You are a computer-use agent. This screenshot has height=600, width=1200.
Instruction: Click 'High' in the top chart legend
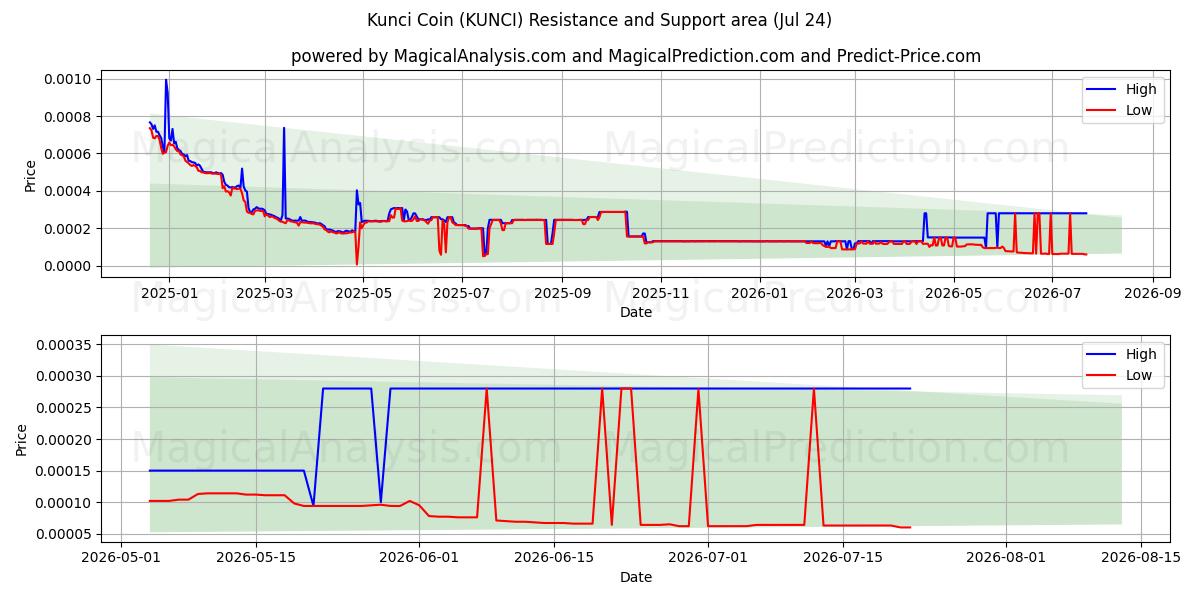pyautogui.click(x=1141, y=89)
